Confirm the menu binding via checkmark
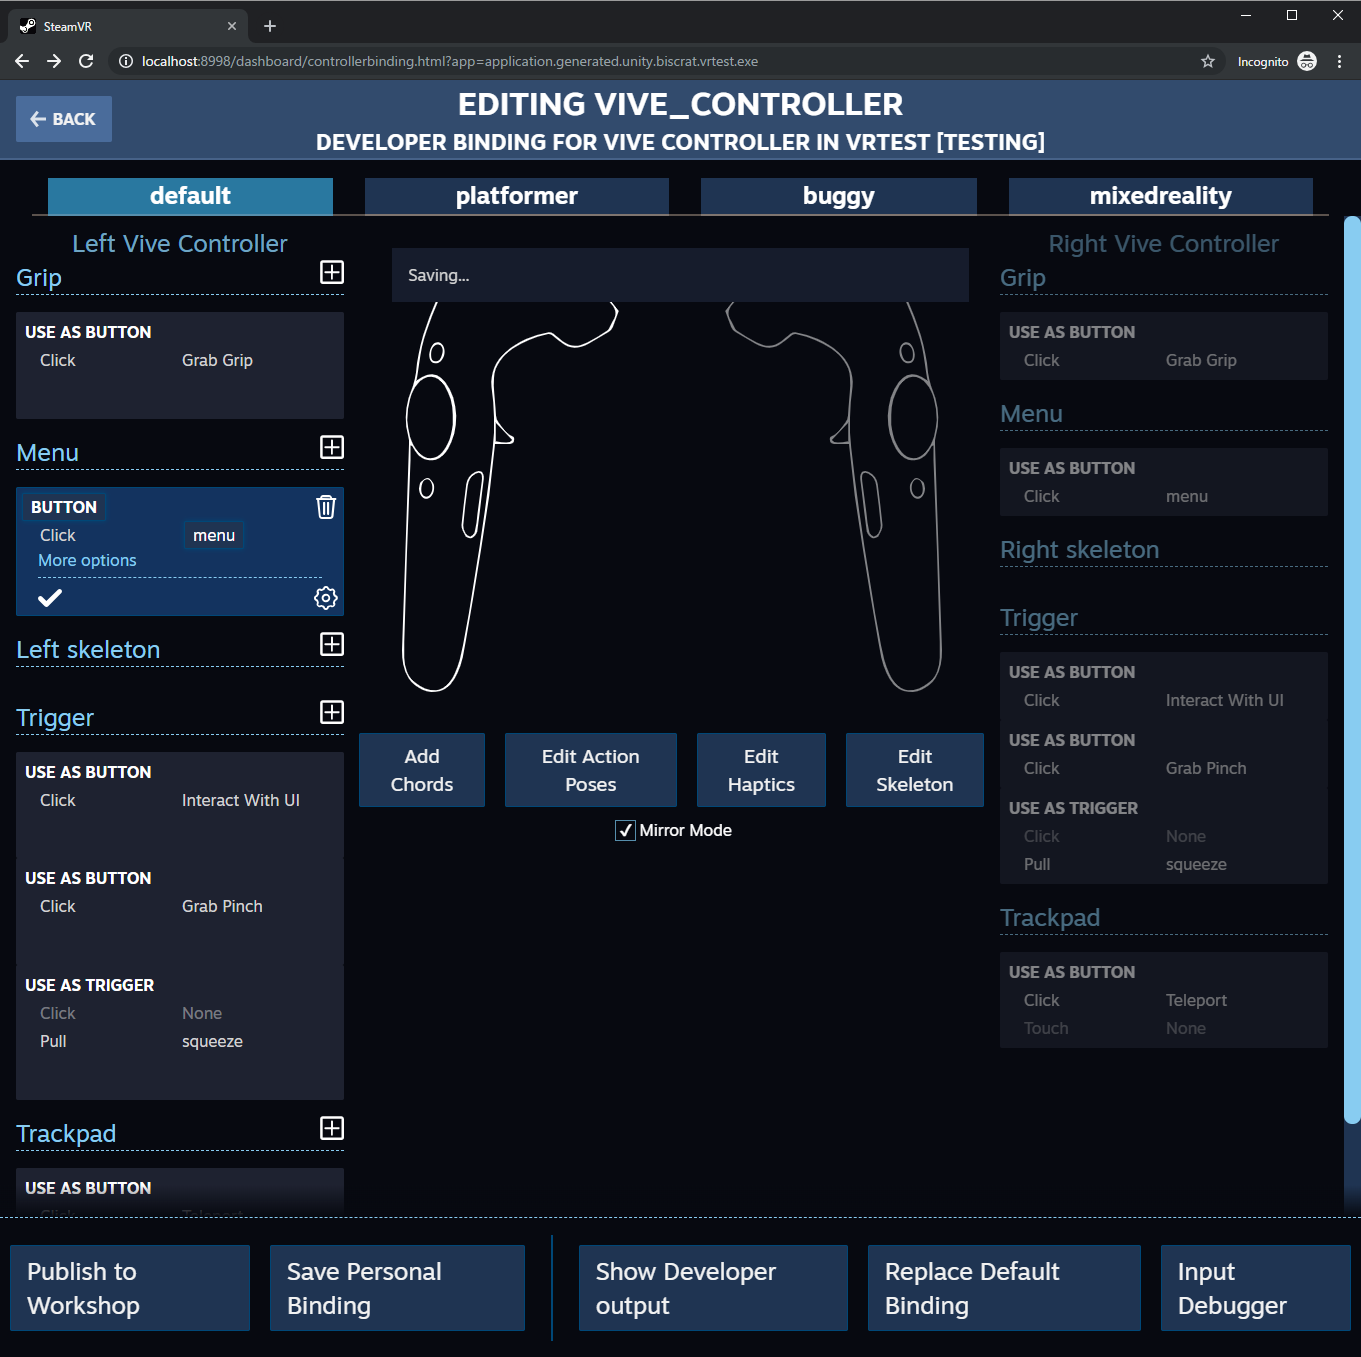 (50, 597)
